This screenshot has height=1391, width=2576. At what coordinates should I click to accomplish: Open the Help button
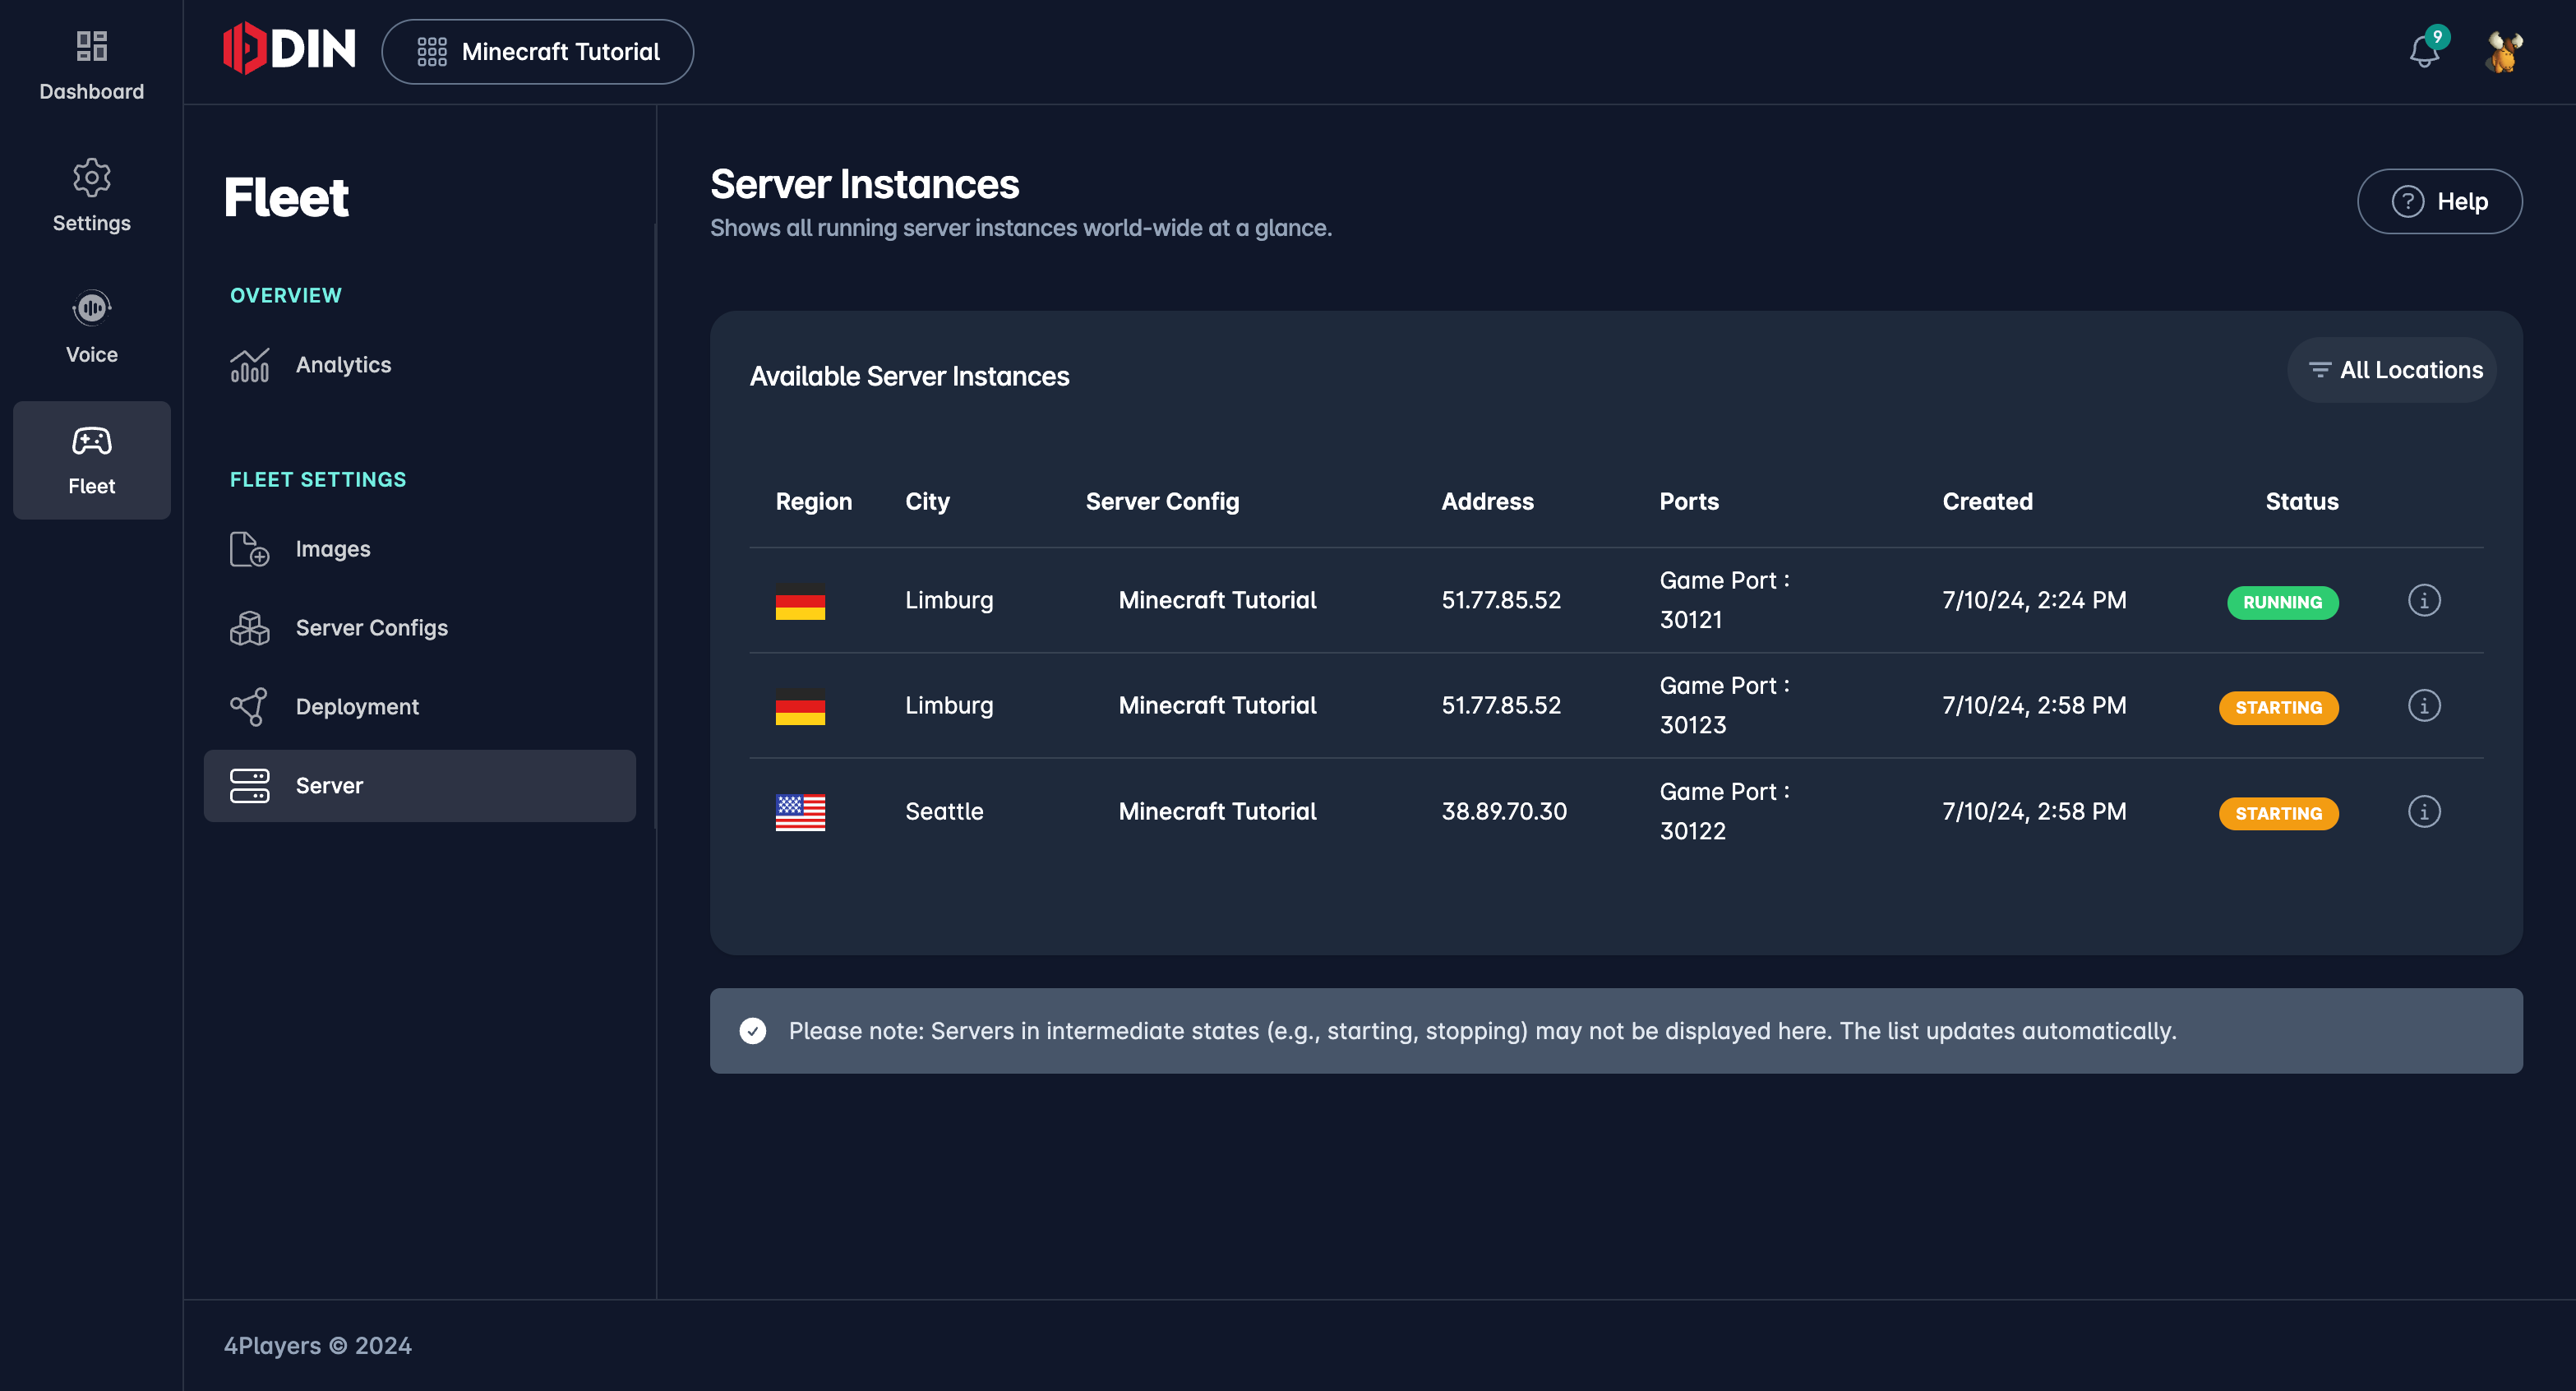2440,201
